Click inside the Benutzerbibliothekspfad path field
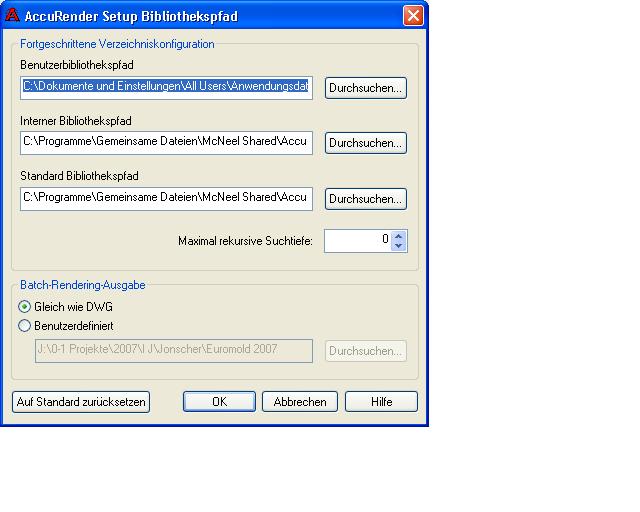Viewport: 640px width, 512px height. tap(167, 88)
